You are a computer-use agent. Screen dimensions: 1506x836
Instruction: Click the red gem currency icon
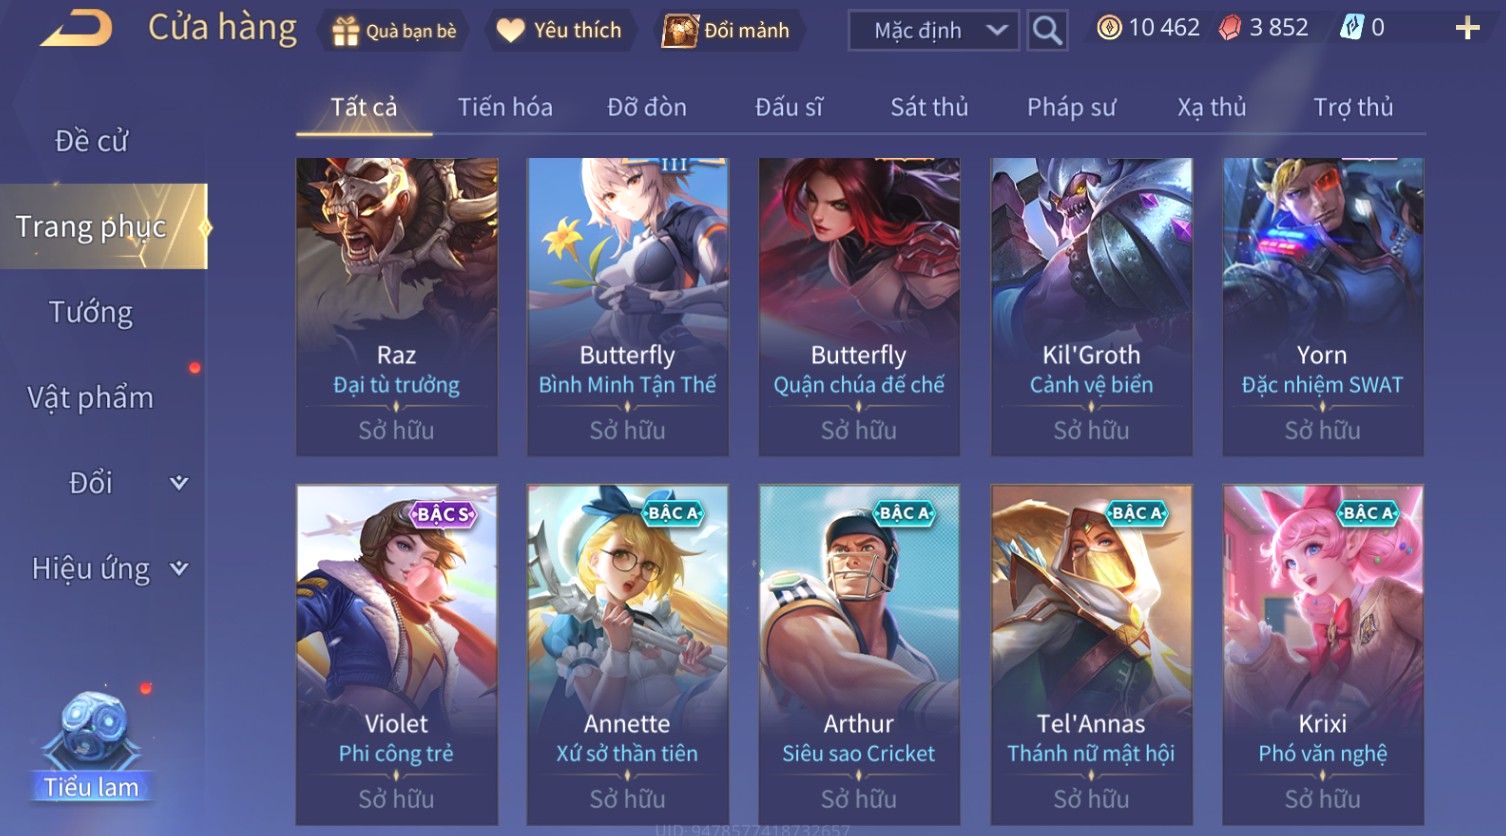[x=1230, y=28]
